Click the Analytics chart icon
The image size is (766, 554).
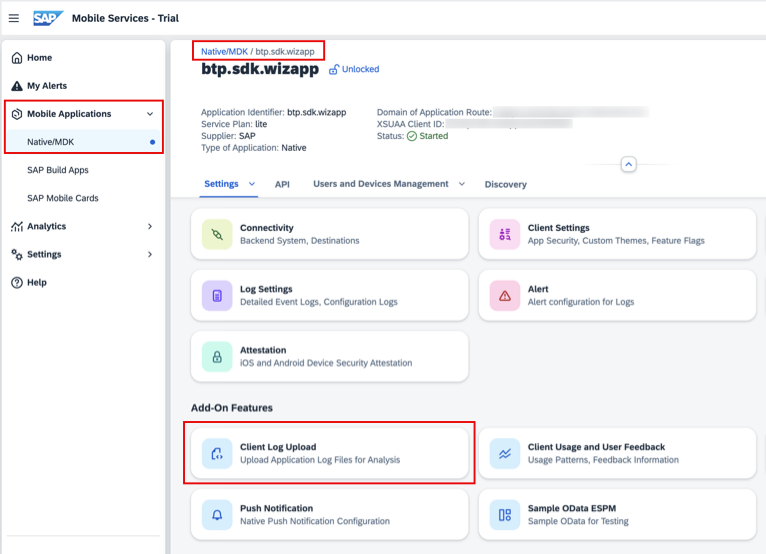tap(17, 226)
